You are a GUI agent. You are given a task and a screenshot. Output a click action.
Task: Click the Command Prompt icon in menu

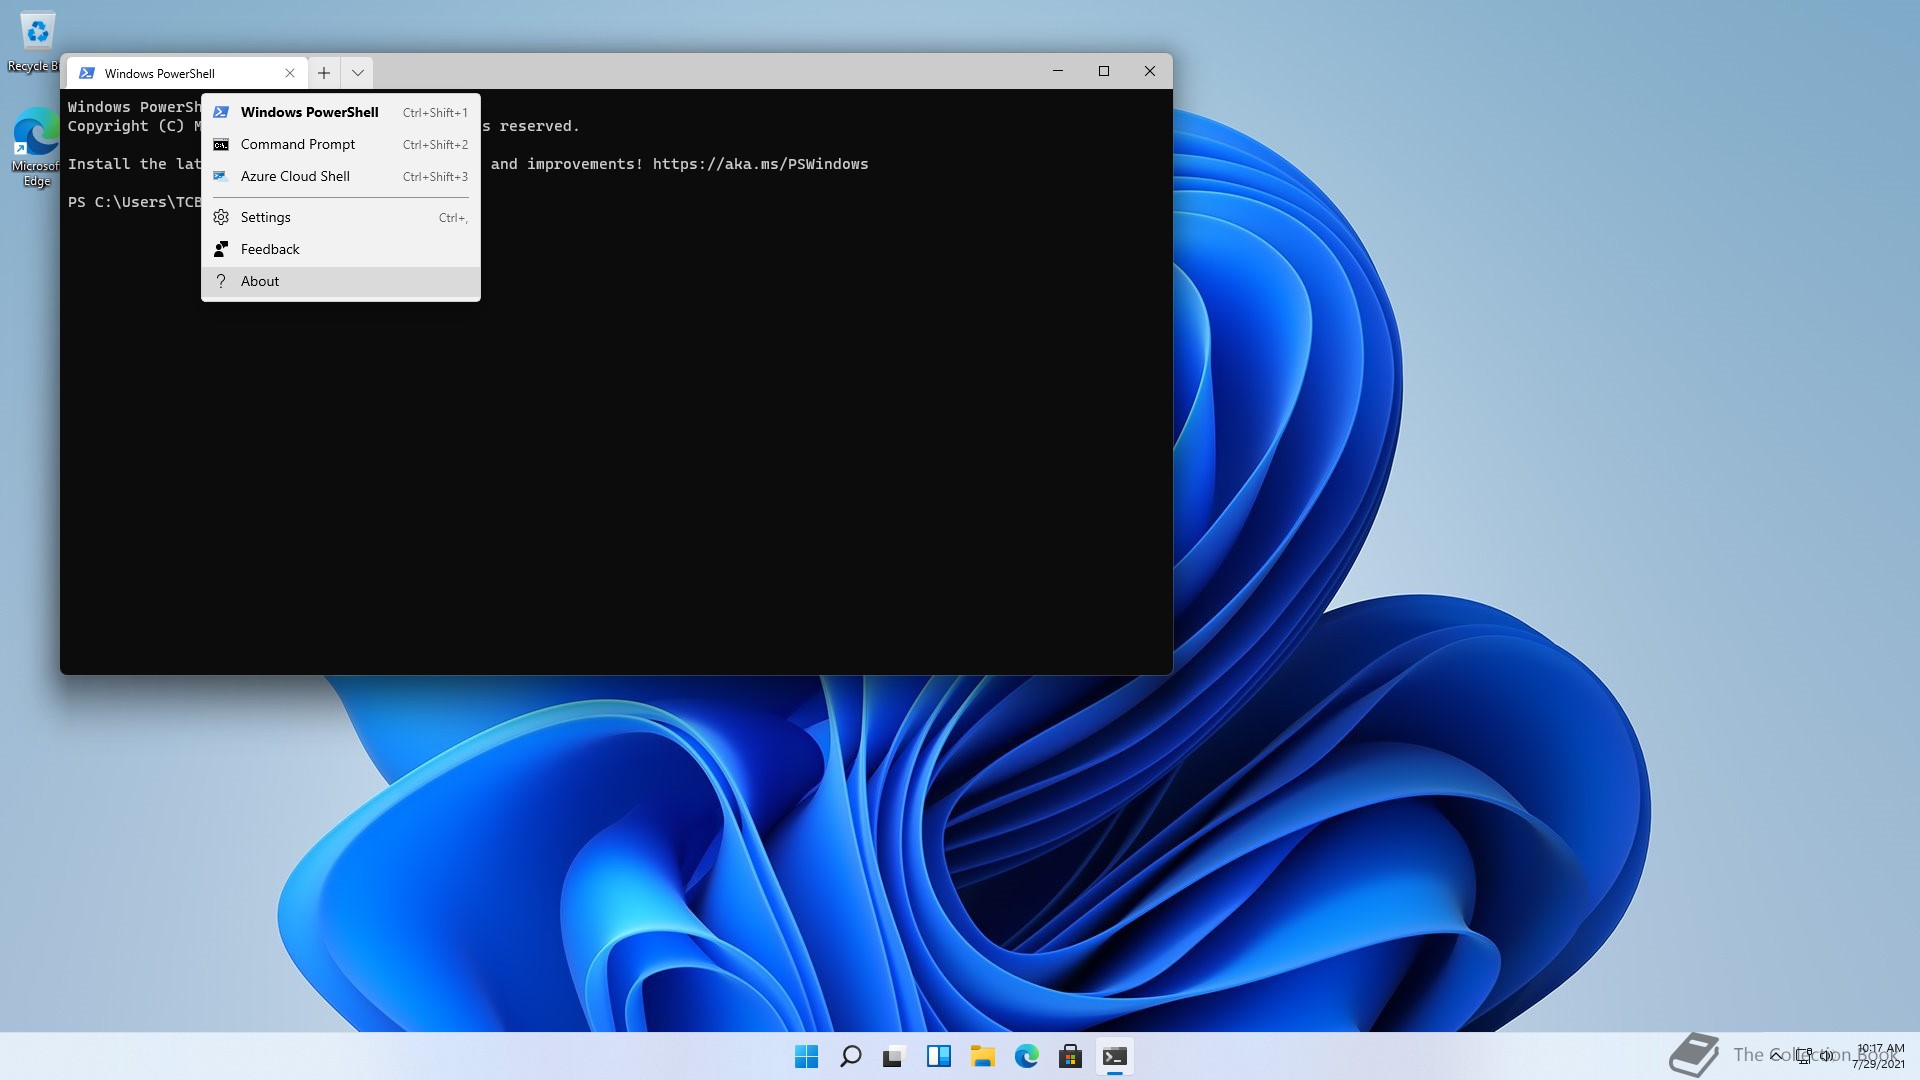coord(221,144)
